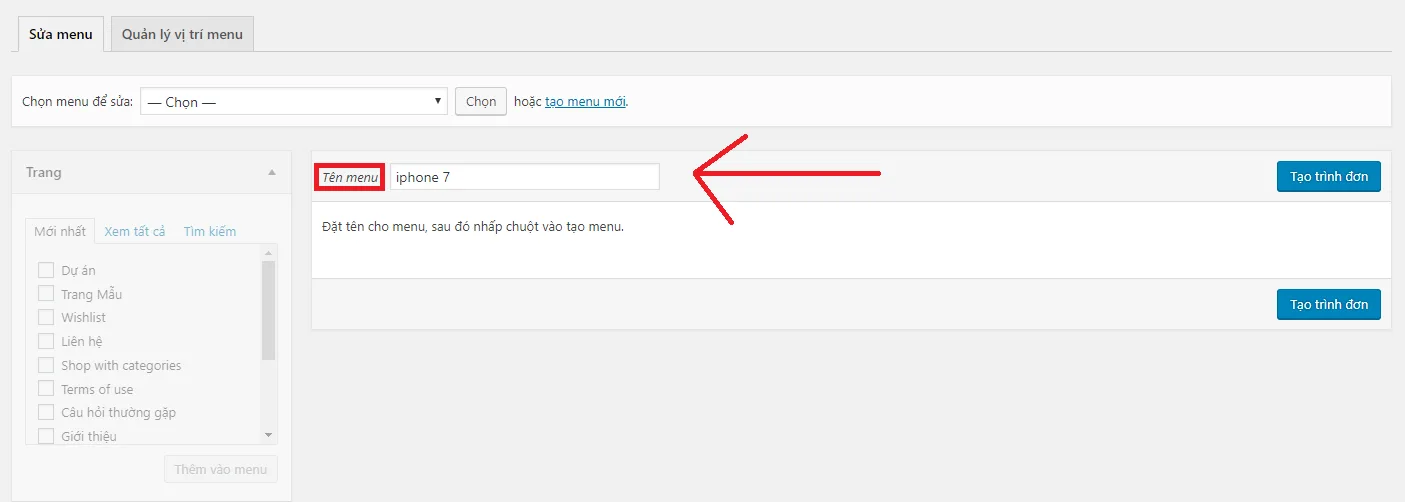This screenshot has height=502, width=1405.
Task: Click the Tên menu label
Action: pos(350,177)
